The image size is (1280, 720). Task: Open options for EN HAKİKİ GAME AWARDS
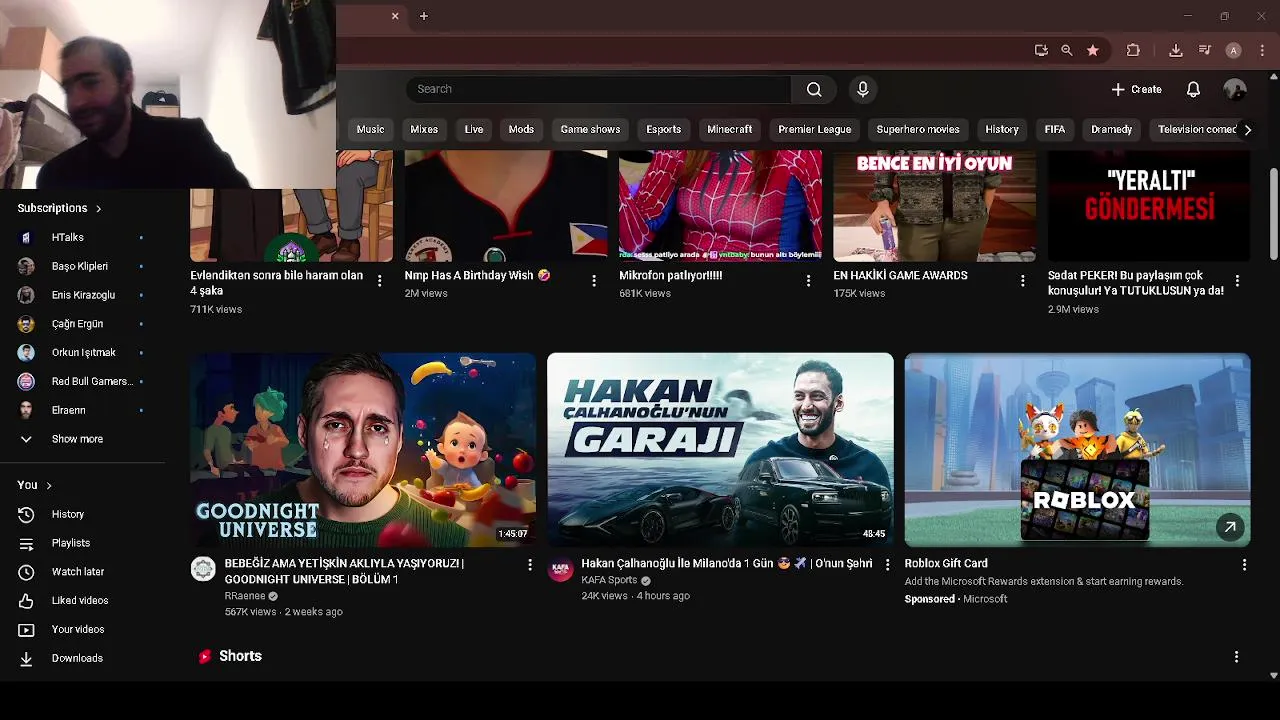coord(1022,281)
